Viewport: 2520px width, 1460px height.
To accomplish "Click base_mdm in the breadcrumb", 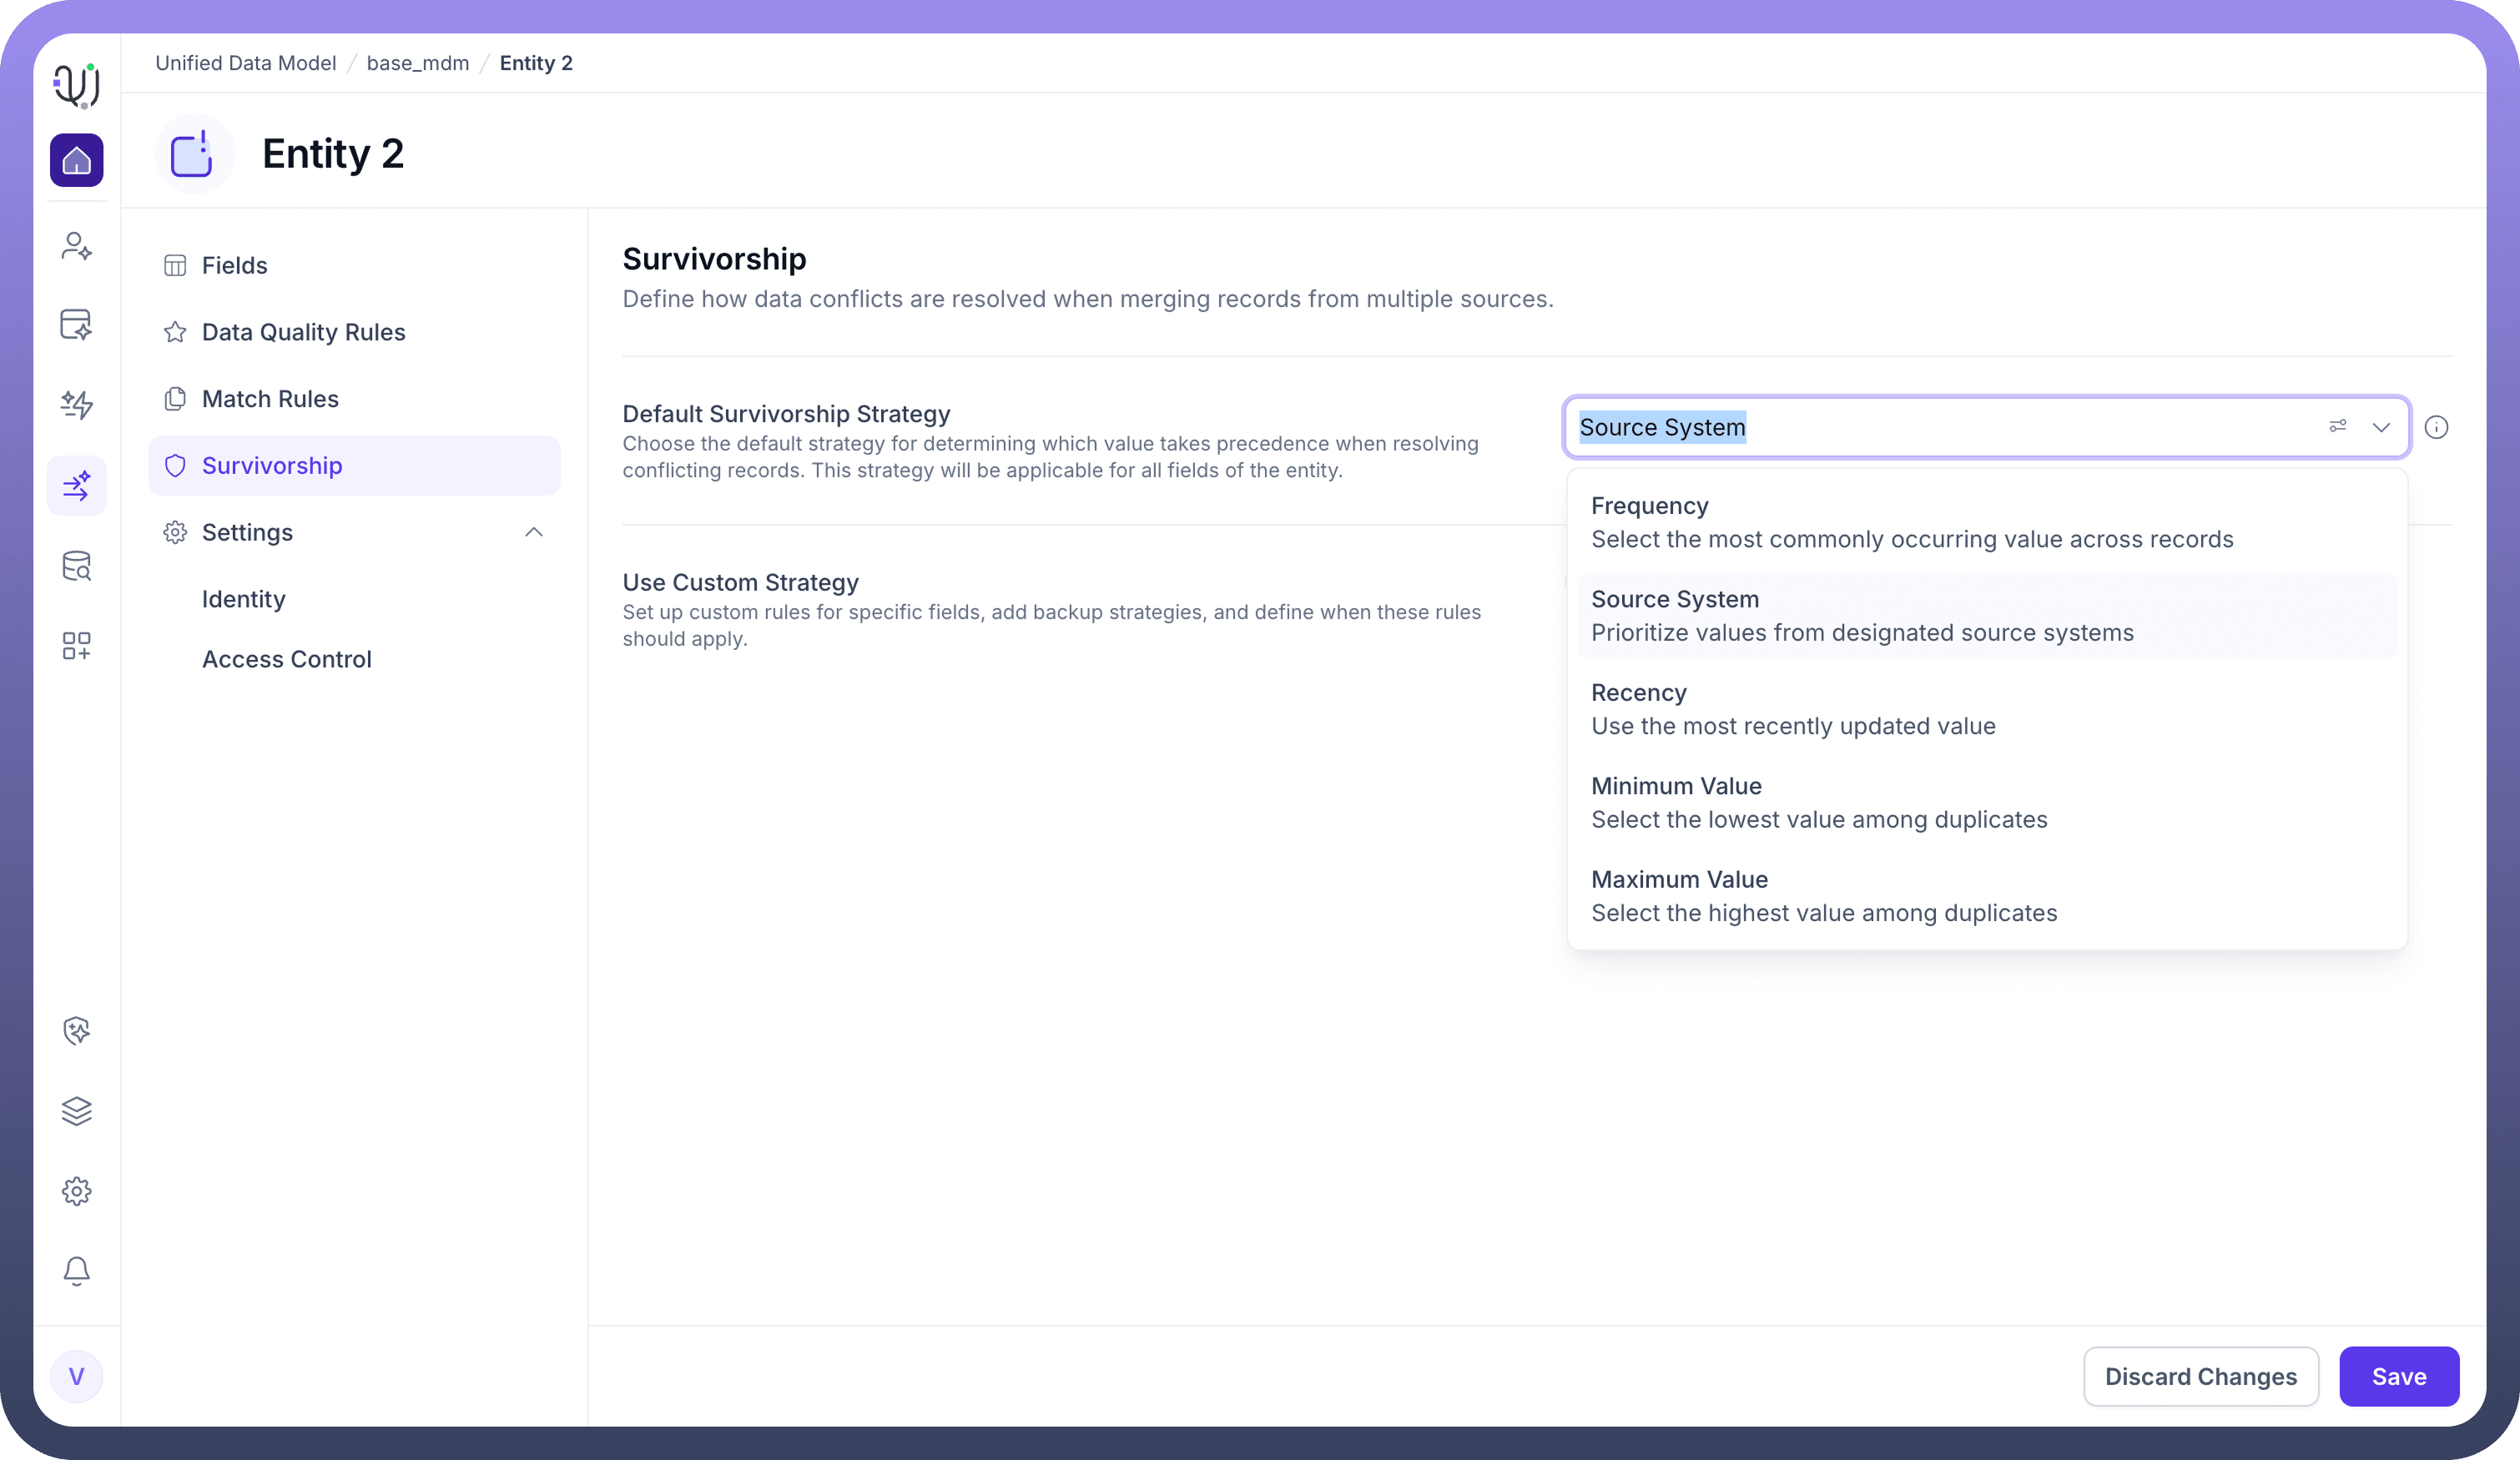I will click(x=417, y=63).
